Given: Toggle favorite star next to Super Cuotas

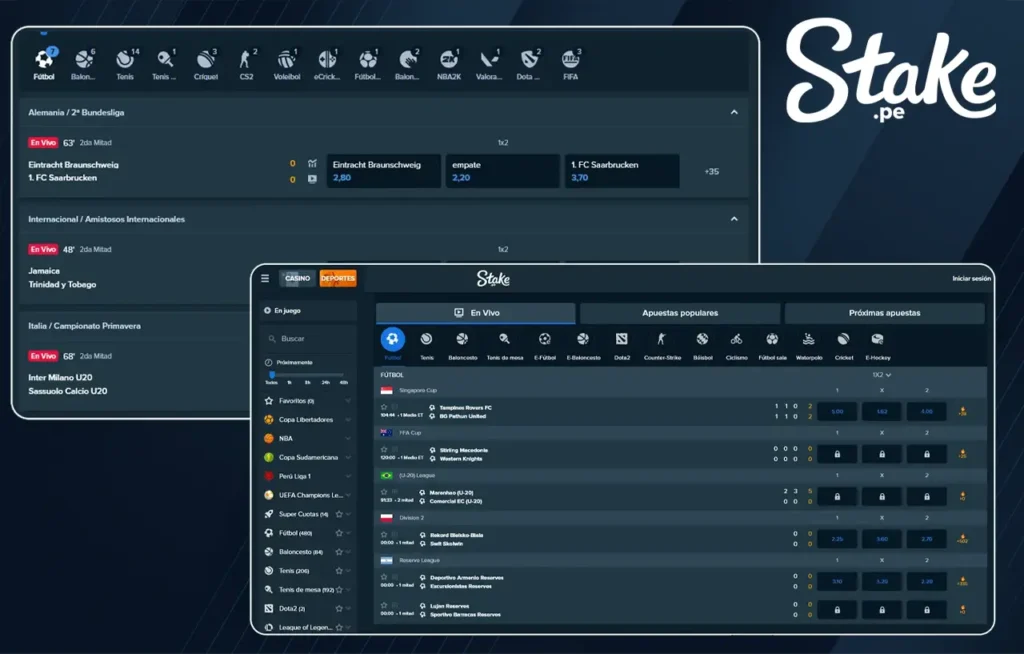Looking at the screenshot, I should coord(340,514).
